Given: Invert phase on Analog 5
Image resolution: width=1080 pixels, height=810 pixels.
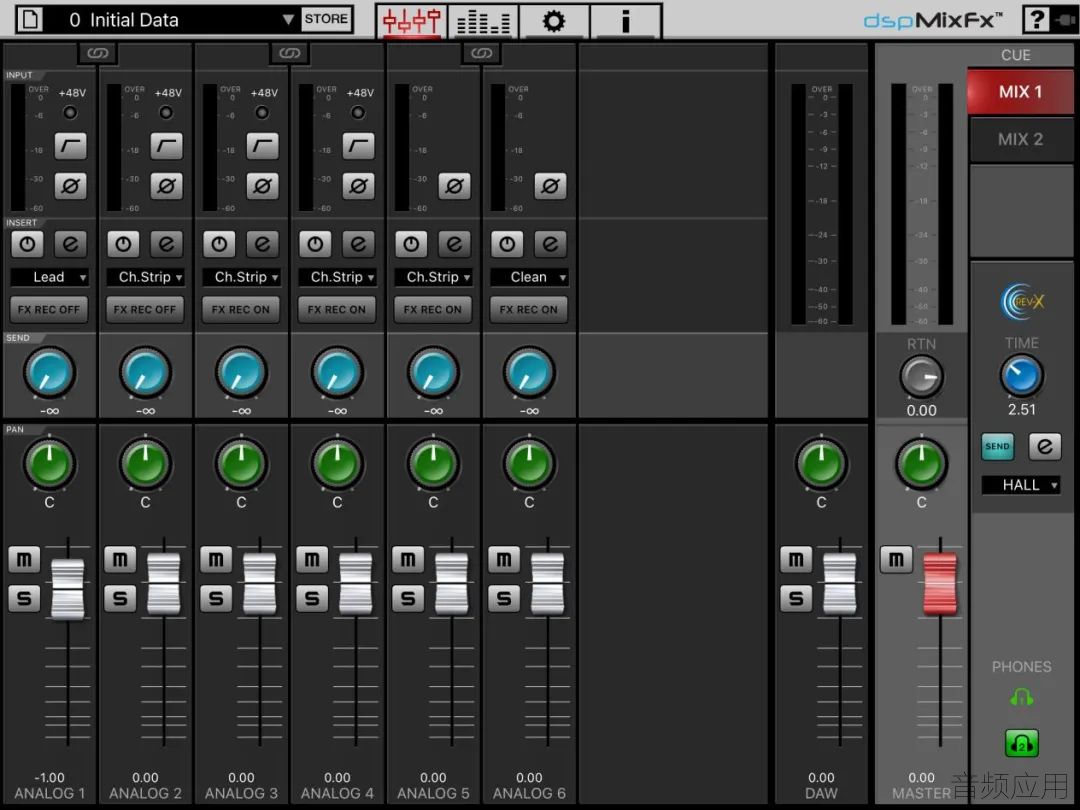Looking at the screenshot, I should (454, 186).
